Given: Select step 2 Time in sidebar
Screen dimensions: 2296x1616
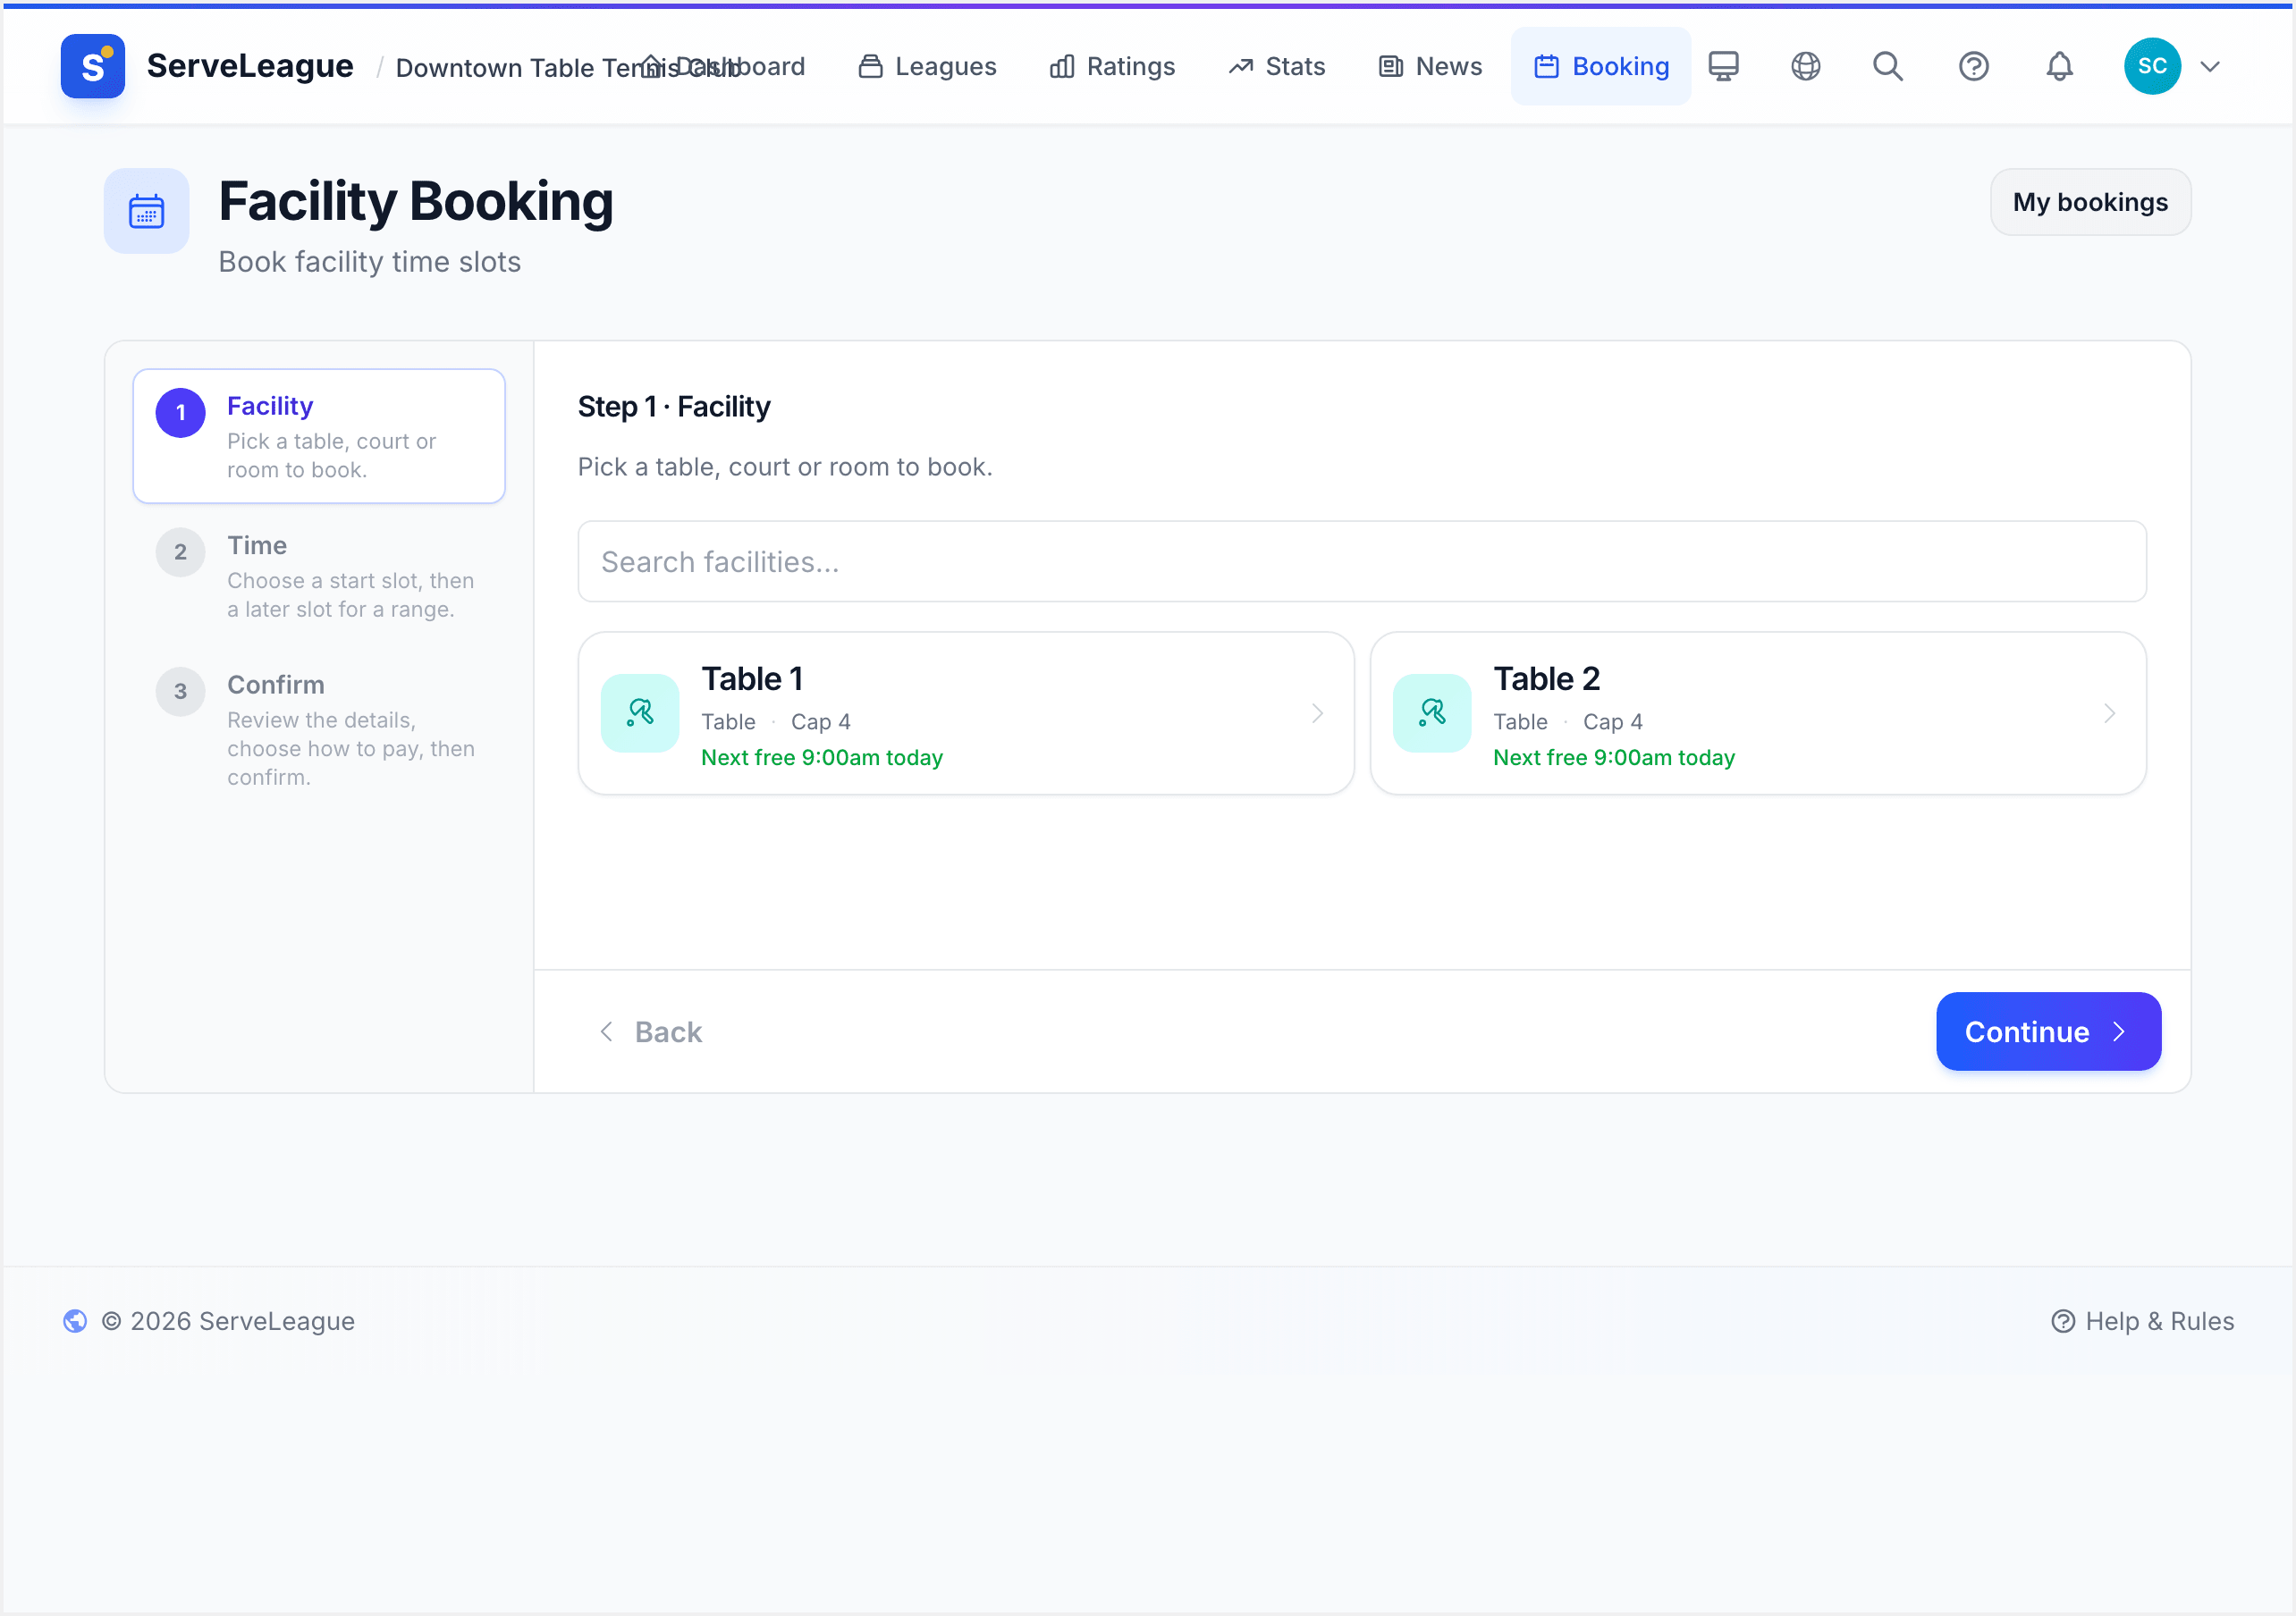Looking at the screenshot, I should (319, 576).
